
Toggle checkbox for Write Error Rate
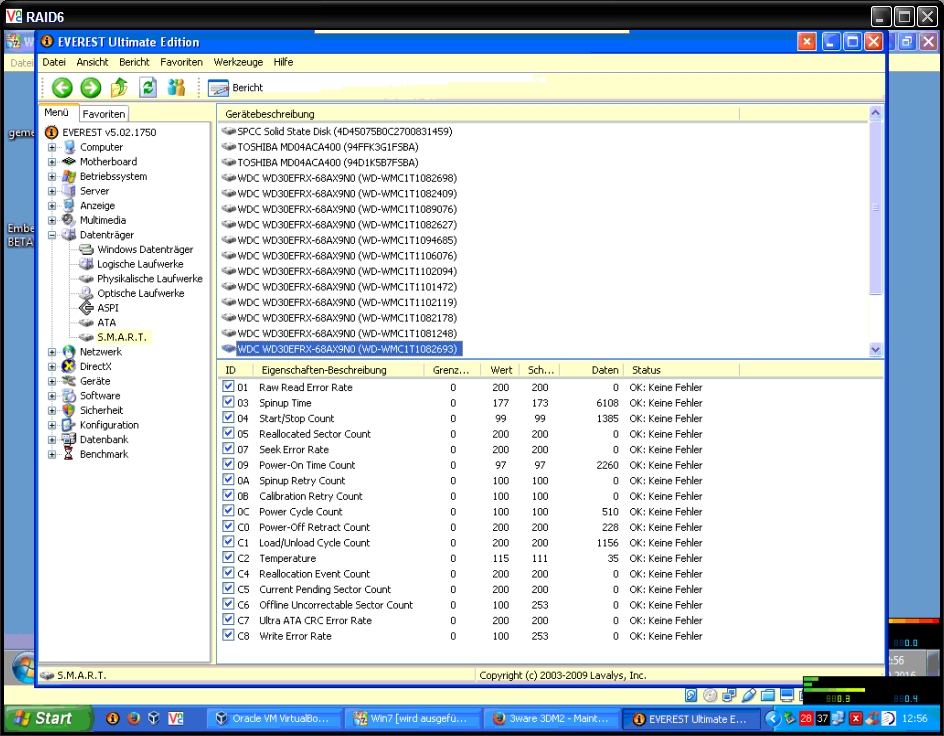click(x=228, y=635)
